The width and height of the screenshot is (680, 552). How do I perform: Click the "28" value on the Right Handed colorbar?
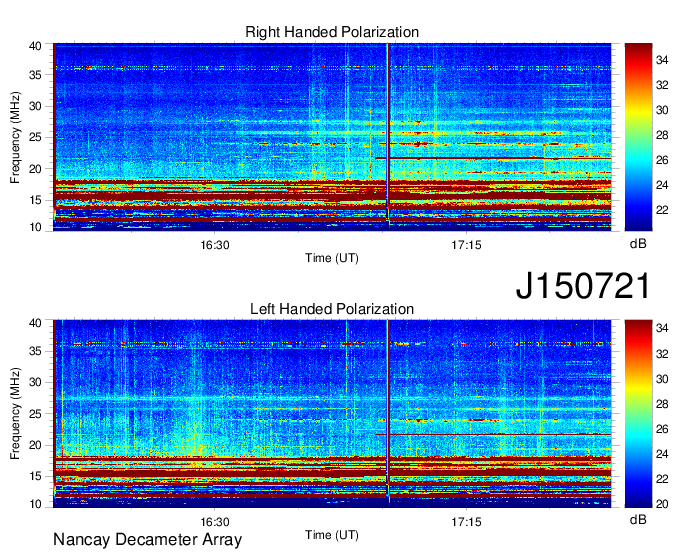[662, 135]
